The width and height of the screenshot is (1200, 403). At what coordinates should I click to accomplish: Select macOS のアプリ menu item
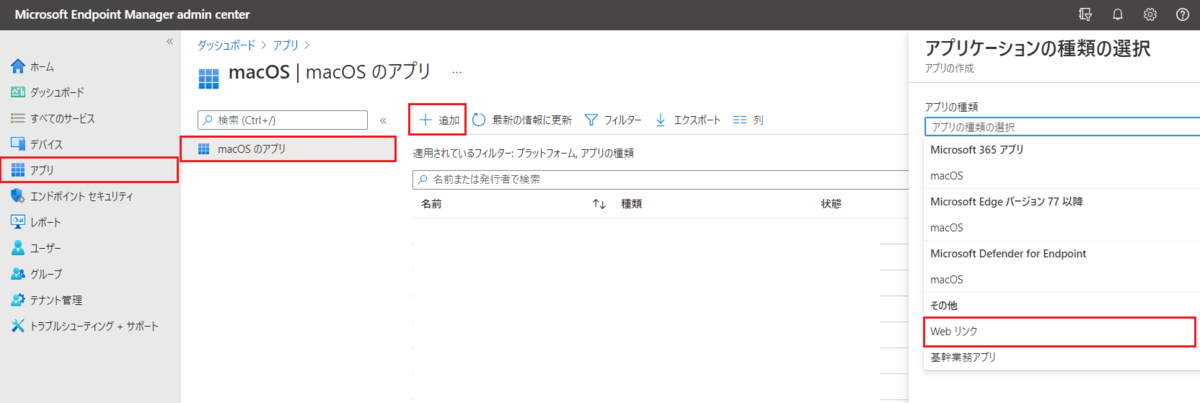288,149
